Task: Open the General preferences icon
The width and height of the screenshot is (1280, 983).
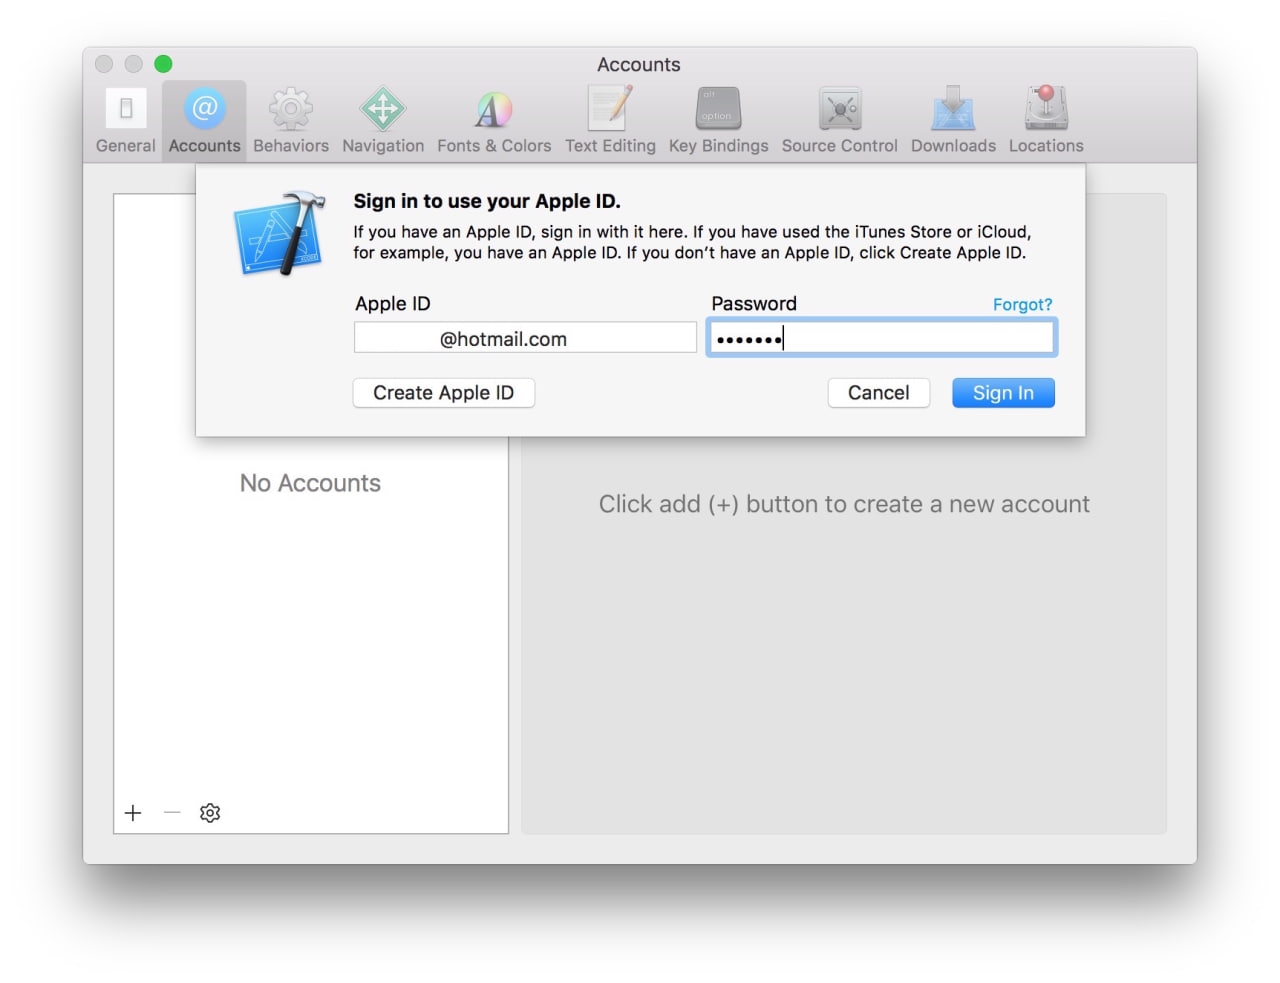Action: coord(126,109)
